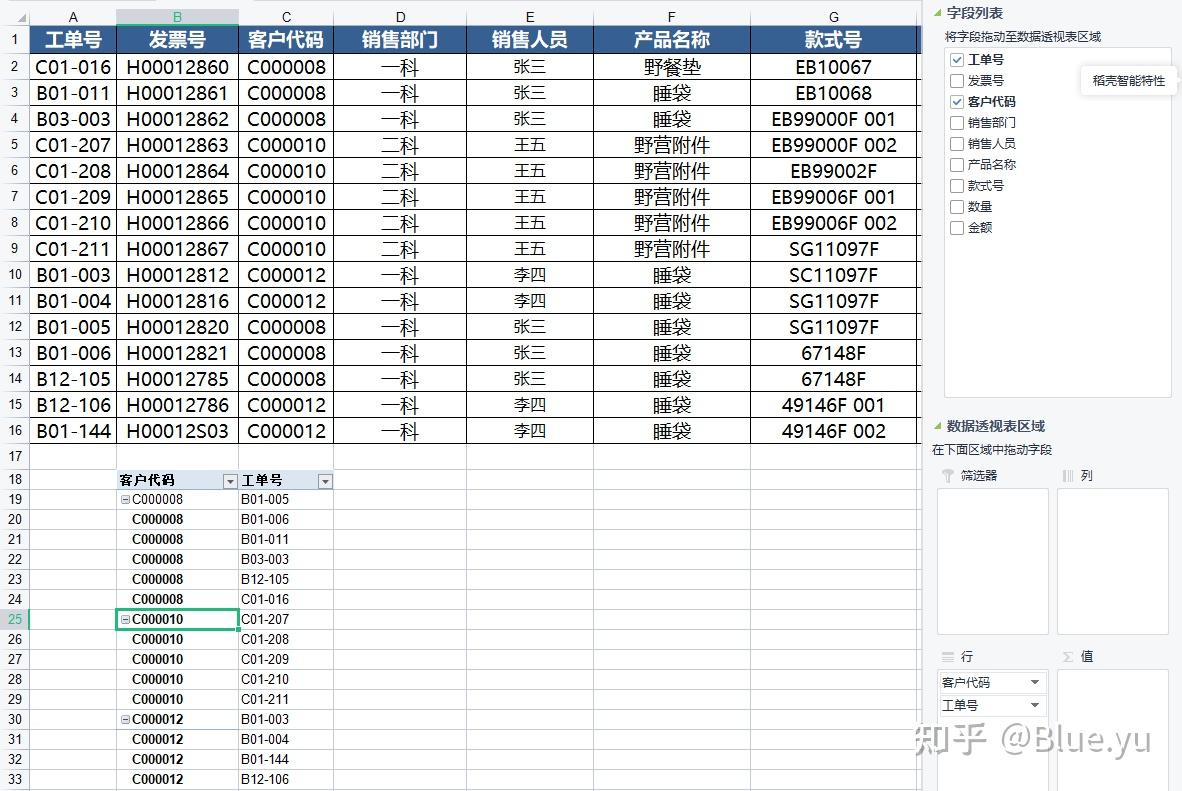Check the 销售人员 field checkbox

(x=957, y=144)
